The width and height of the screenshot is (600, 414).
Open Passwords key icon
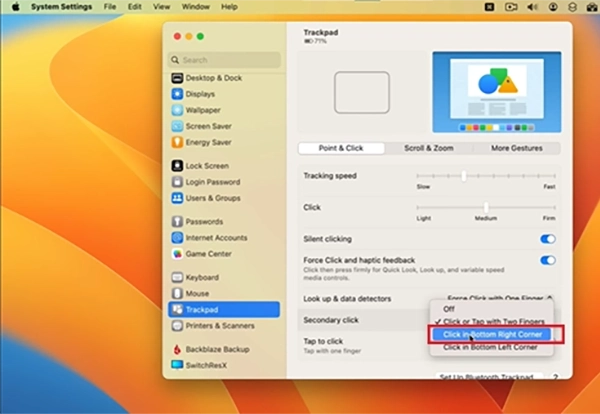(177, 222)
